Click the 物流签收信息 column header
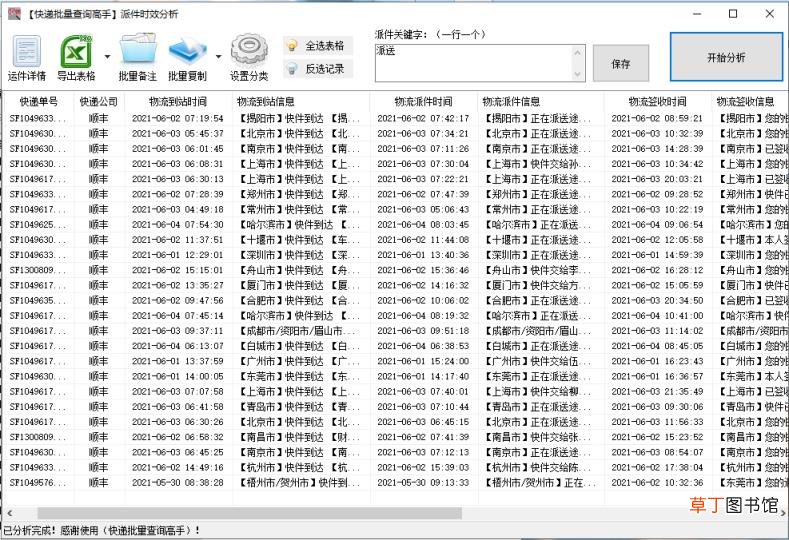Screen dimensions: 789x540 pyautogui.click(x=750, y=102)
